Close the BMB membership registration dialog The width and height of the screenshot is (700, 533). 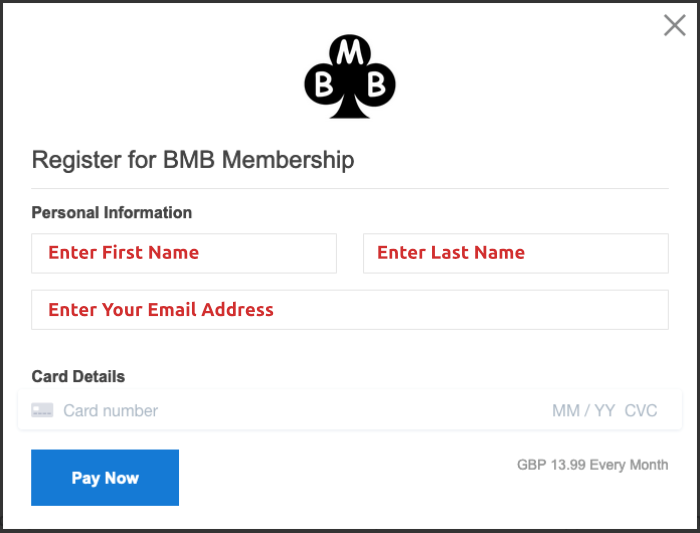click(x=675, y=26)
